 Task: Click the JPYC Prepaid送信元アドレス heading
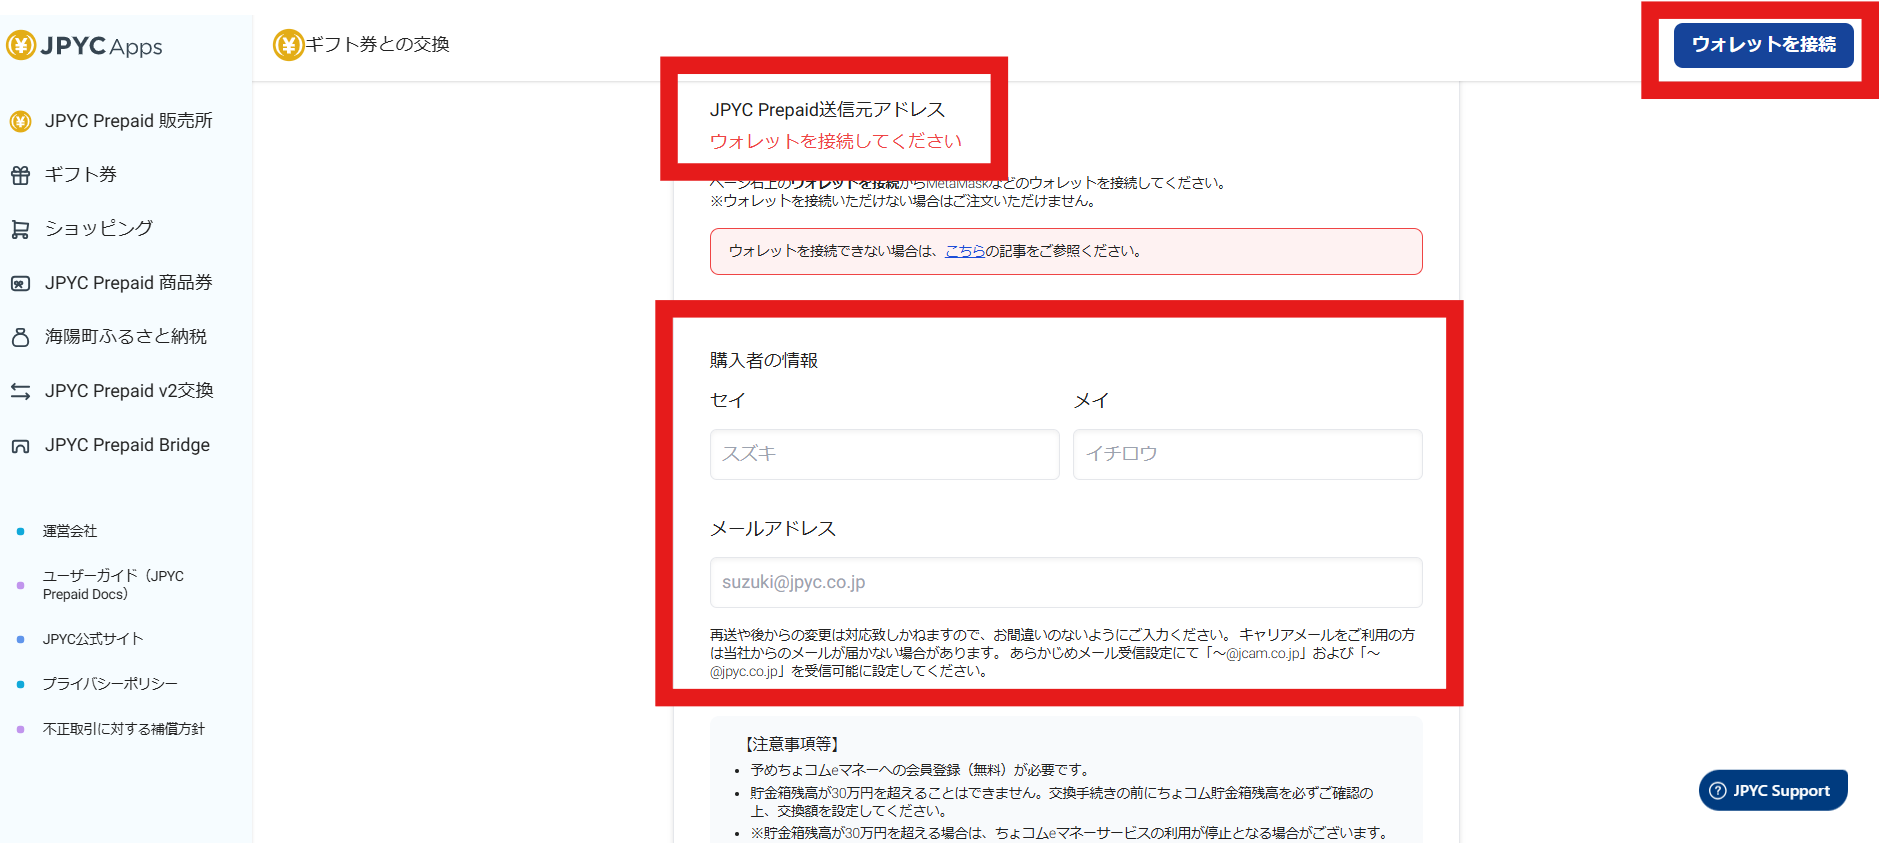827,110
